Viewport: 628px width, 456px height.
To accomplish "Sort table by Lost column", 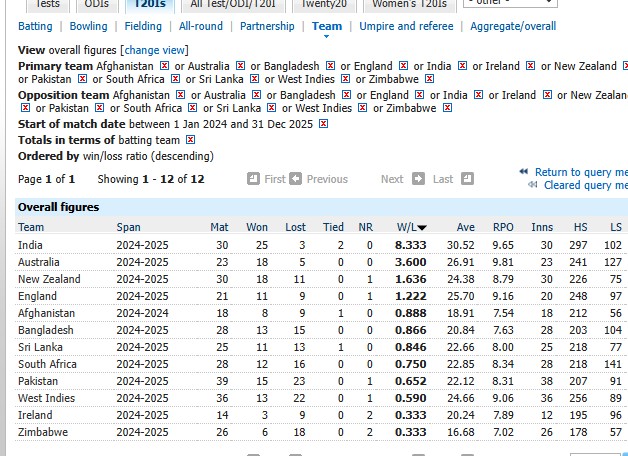I will pos(296,227).
